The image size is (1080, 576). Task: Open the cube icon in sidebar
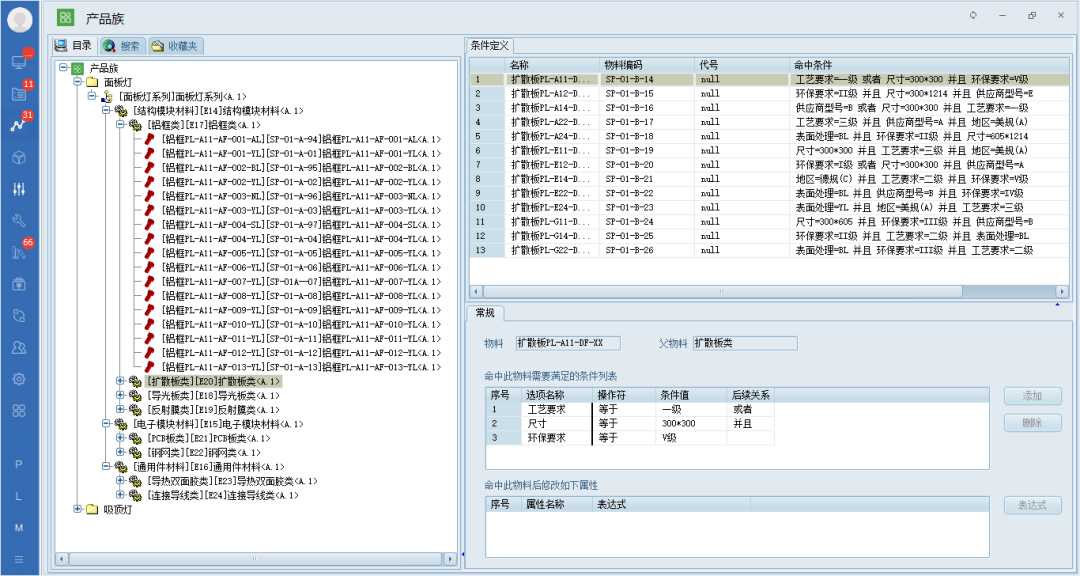coord(19,157)
